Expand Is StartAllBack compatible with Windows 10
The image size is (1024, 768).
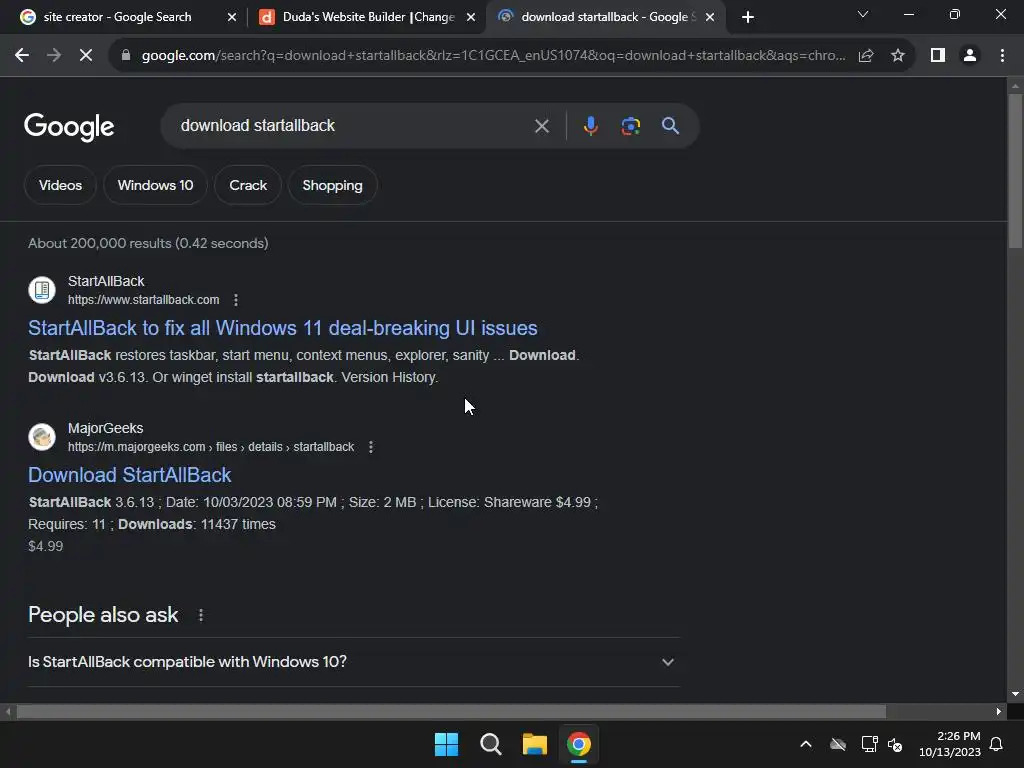(353, 662)
